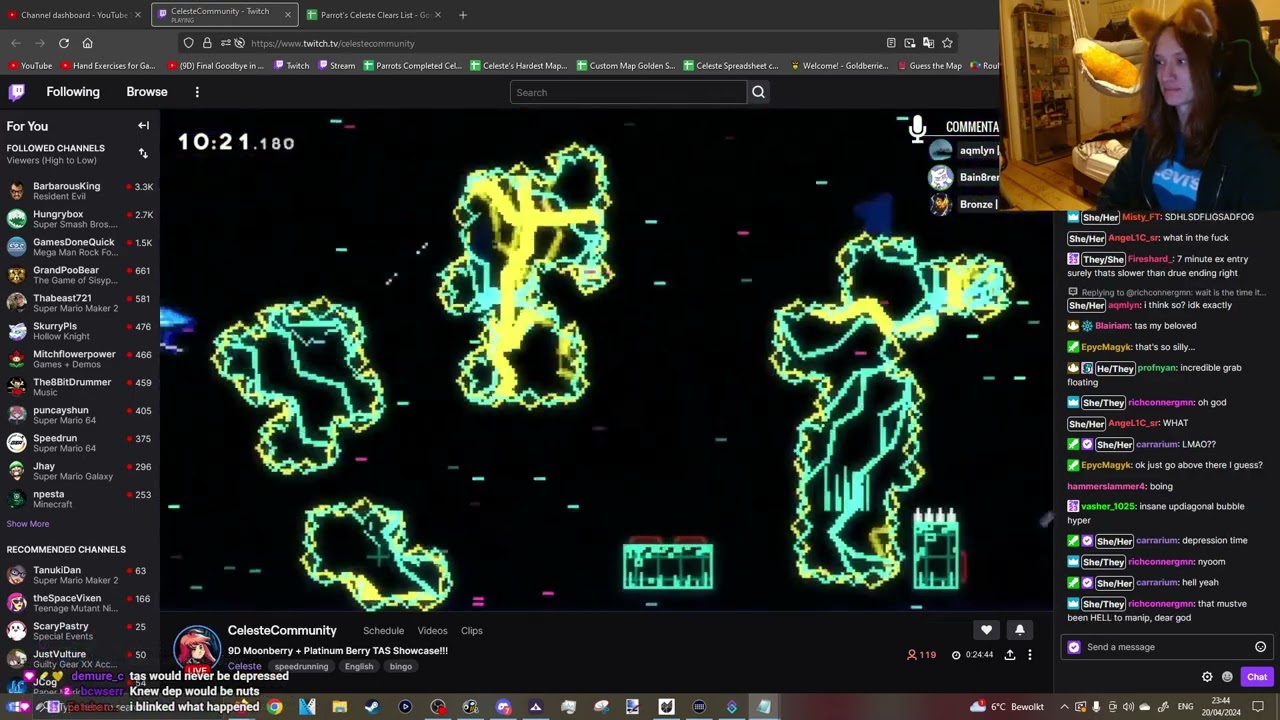Click the English tag

tap(358, 667)
